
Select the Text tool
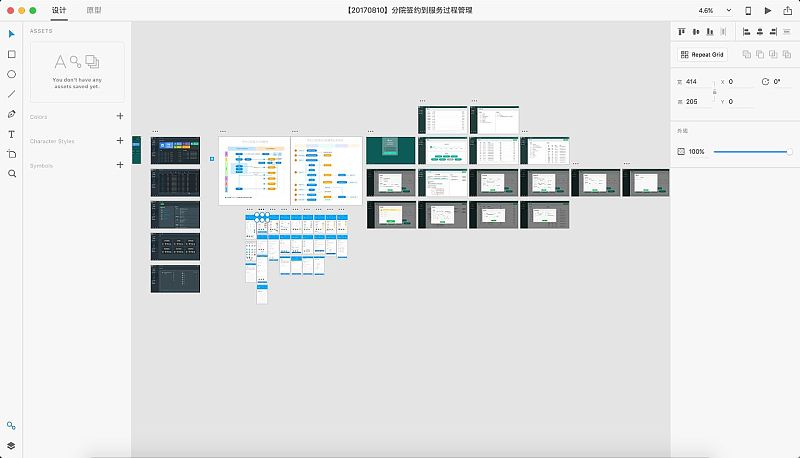pos(11,134)
